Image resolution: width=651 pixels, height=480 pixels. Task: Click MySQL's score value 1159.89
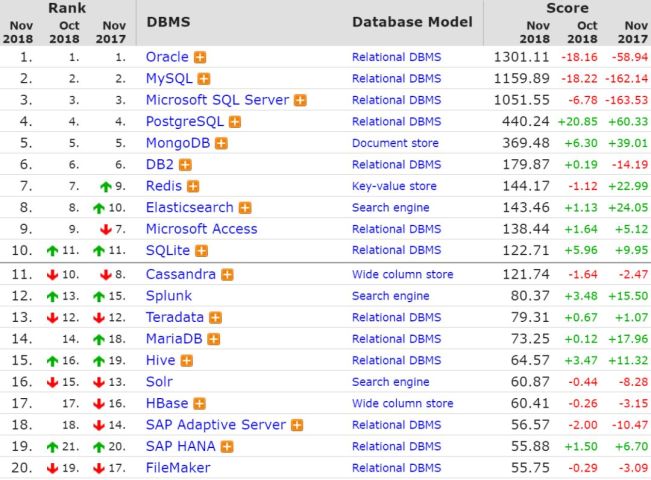521,79
